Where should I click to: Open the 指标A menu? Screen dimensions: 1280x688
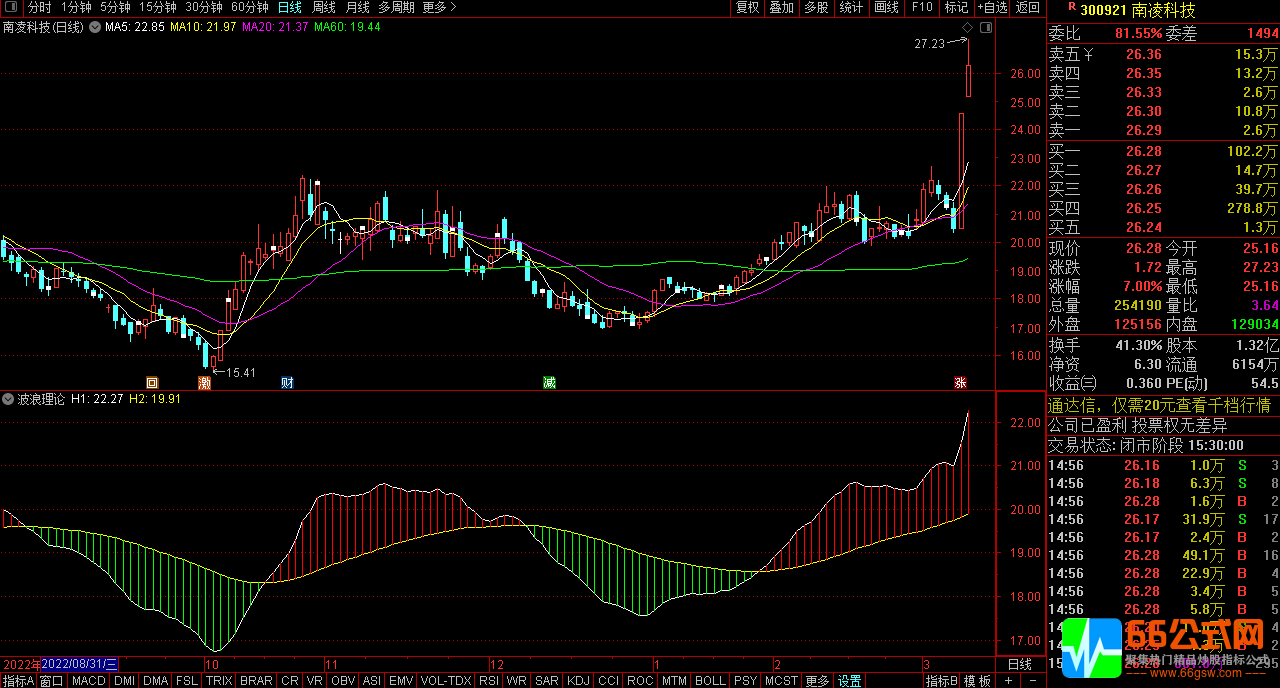tap(18, 681)
